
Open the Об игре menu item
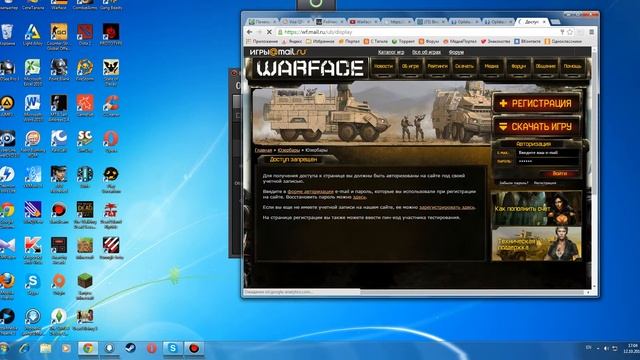tap(410, 67)
